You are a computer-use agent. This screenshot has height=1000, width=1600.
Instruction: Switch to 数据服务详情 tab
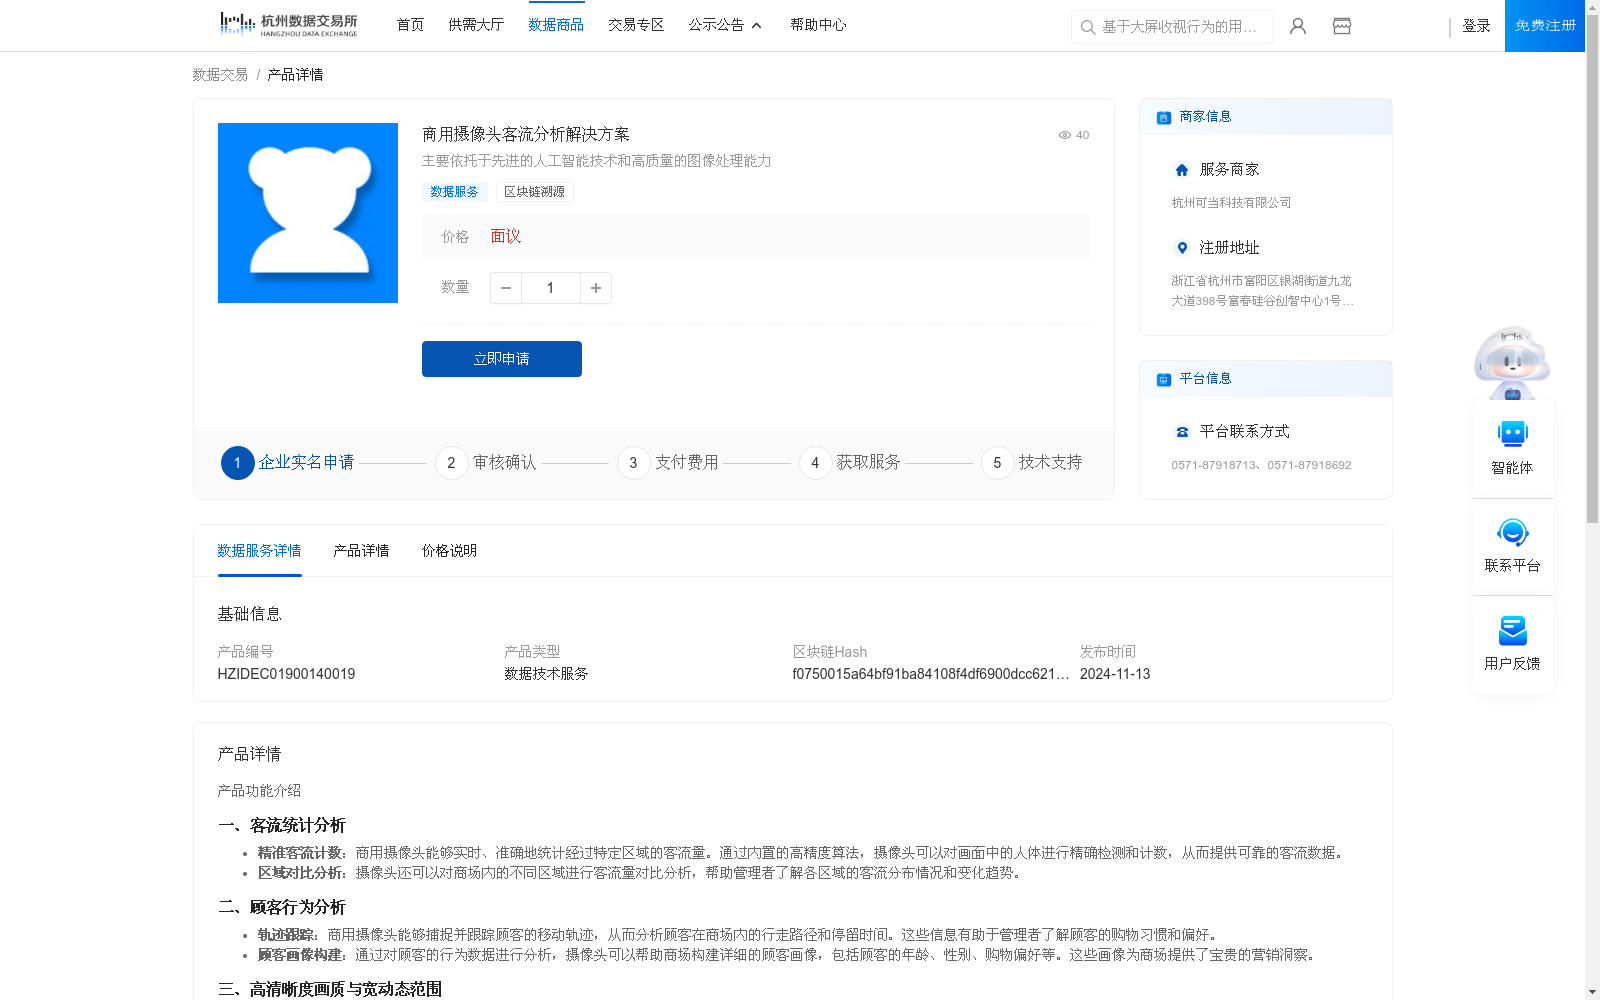pos(259,551)
